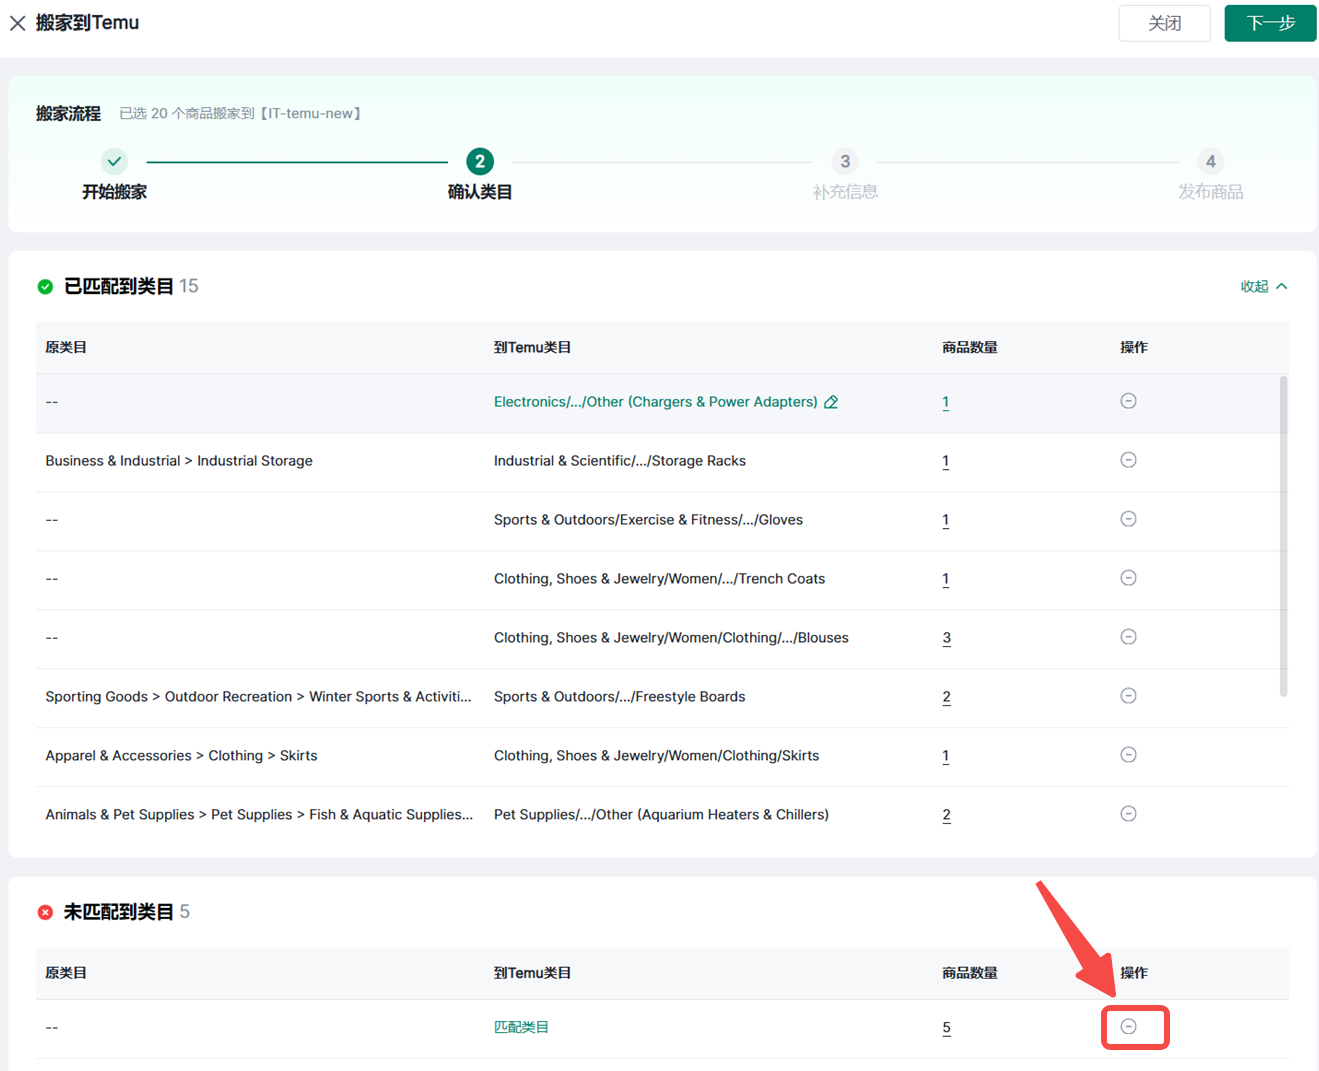The height and width of the screenshot is (1071, 1319).
Task: Click the 下一步 next step button
Action: click(x=1270, y=23)
